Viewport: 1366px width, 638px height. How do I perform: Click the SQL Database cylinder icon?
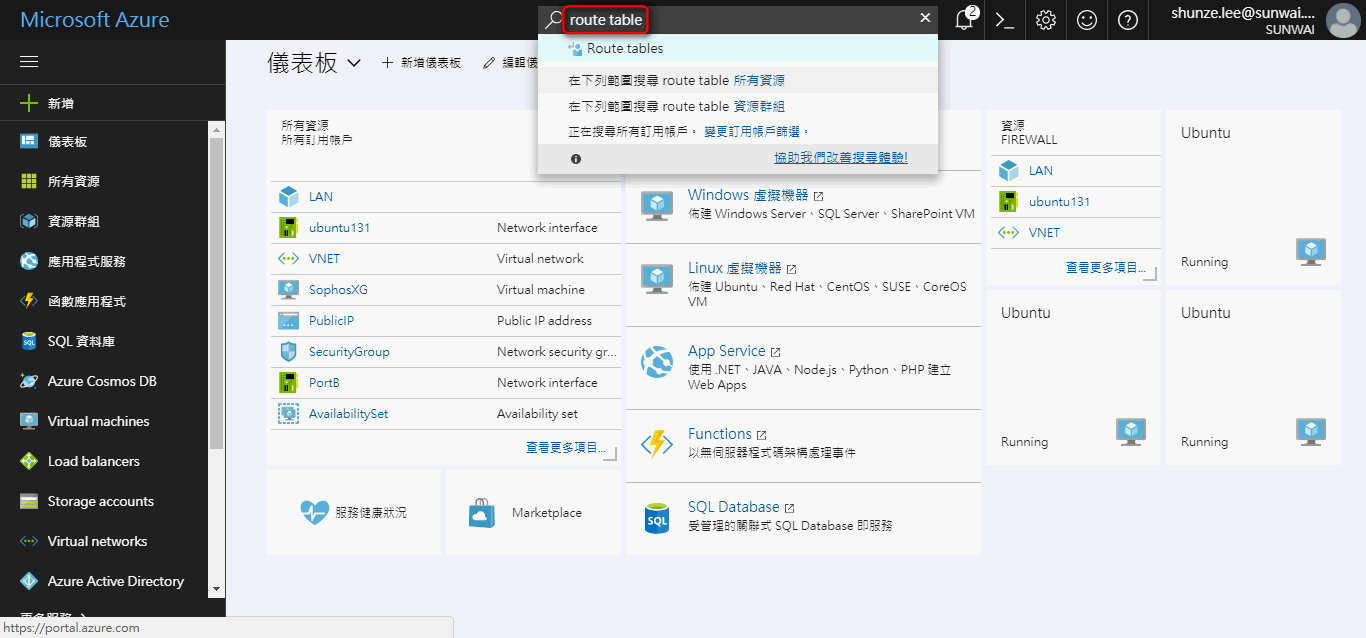pos(657,518)
